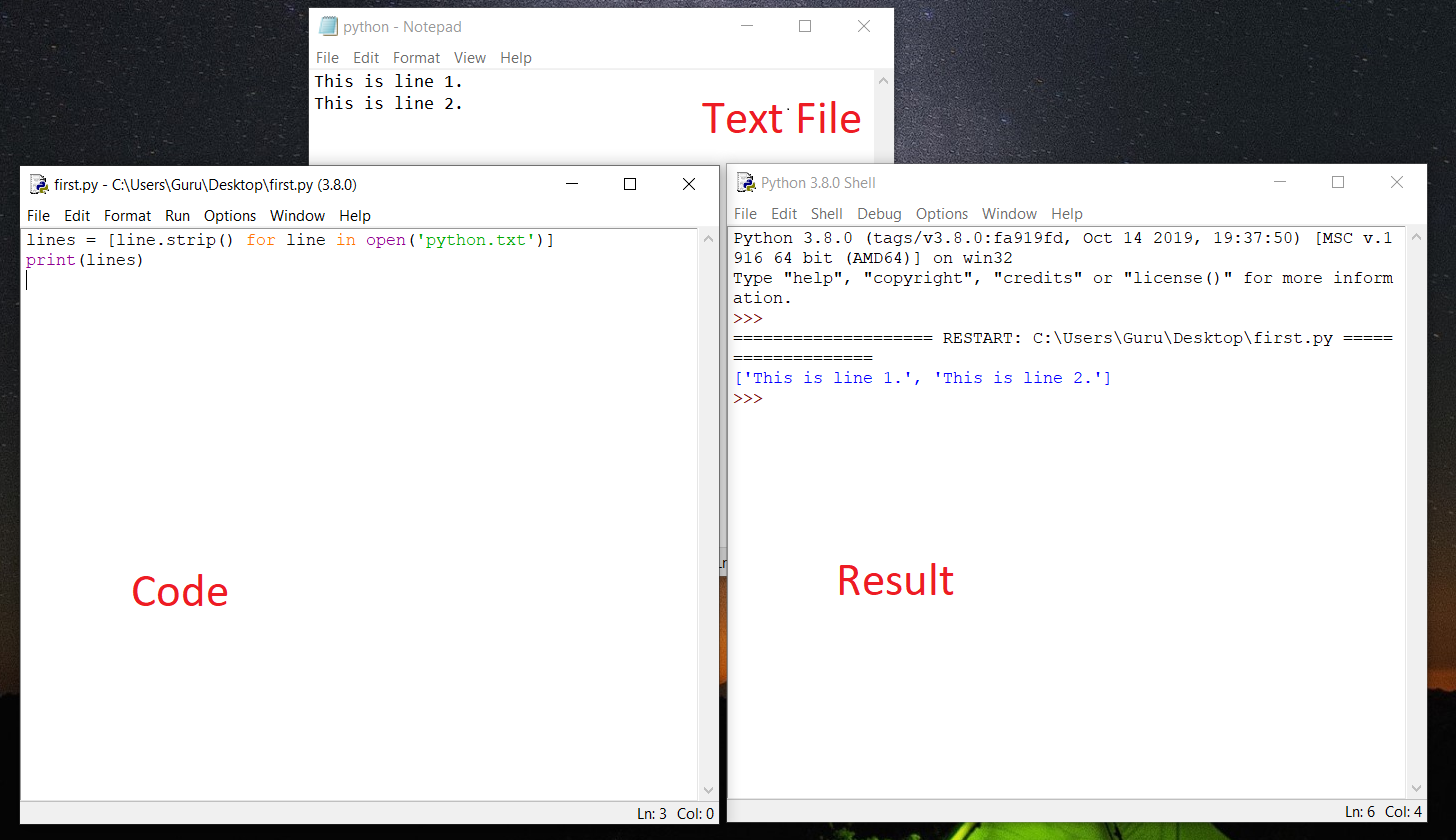
Task: Click the scroll-down arrow in the code editor
Action: click(708, 789)
